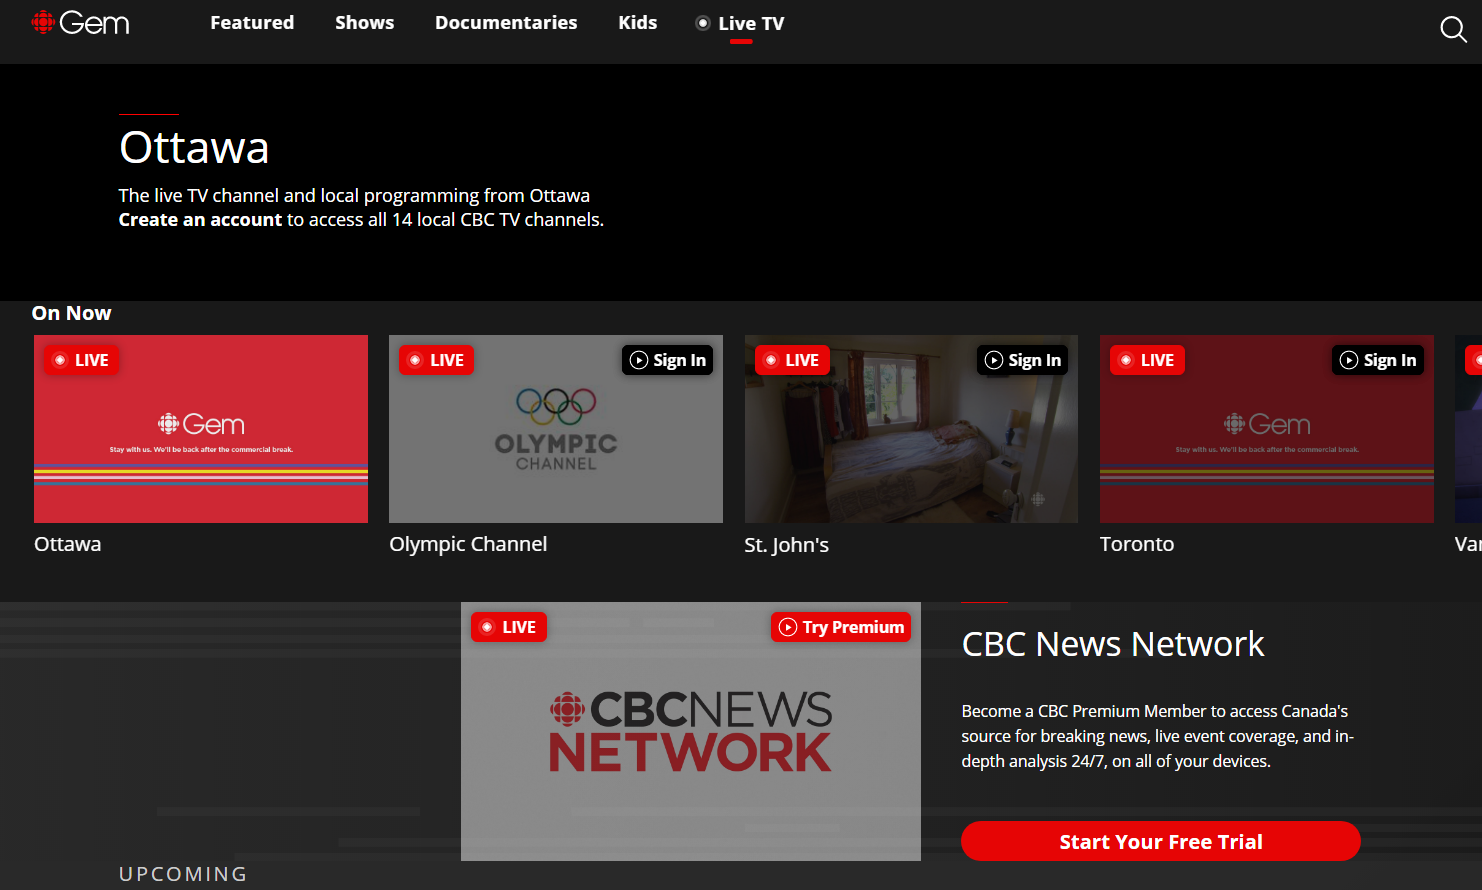Screen dimensions: 1482x890
Task: Click the Olympic Channel title text
Action: [x=468, y=544]
